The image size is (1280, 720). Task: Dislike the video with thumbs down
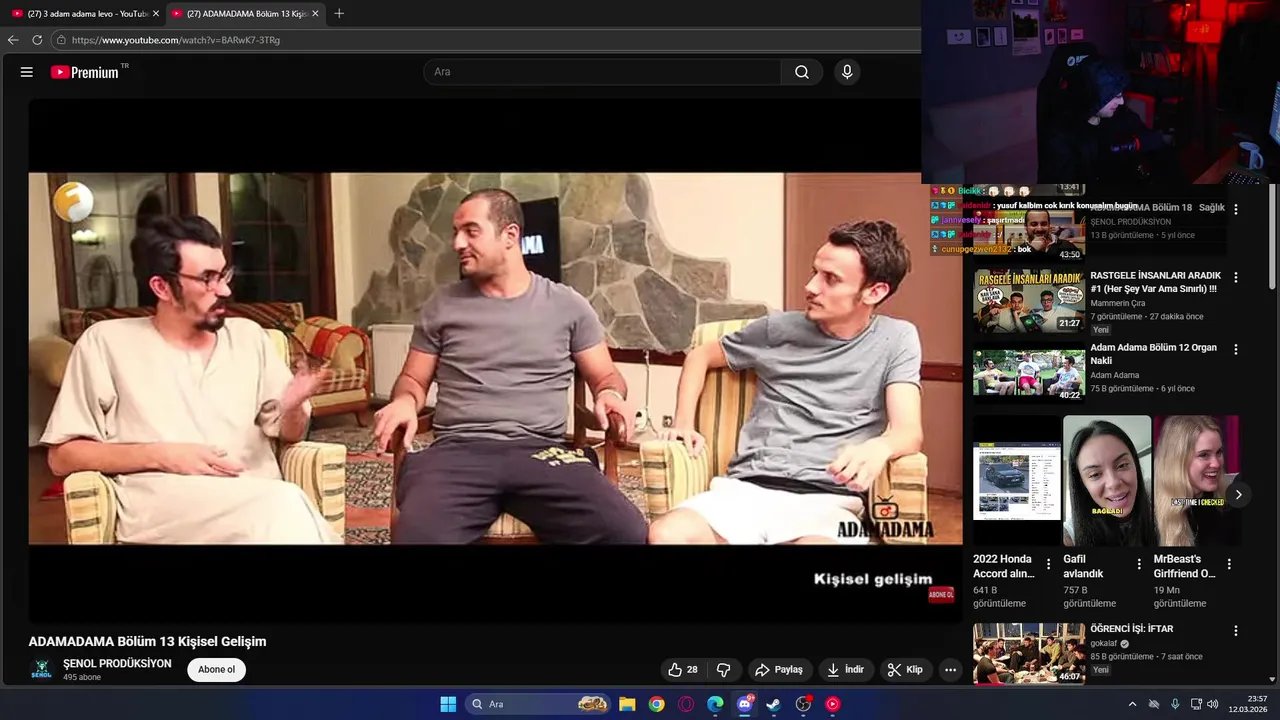[724, 670]
